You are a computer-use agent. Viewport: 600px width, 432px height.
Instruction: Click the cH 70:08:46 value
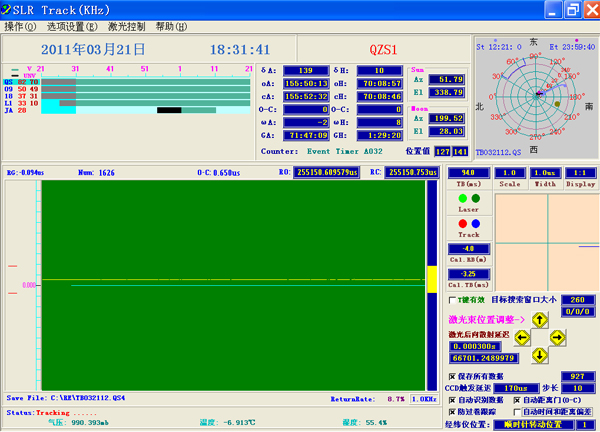379,97
